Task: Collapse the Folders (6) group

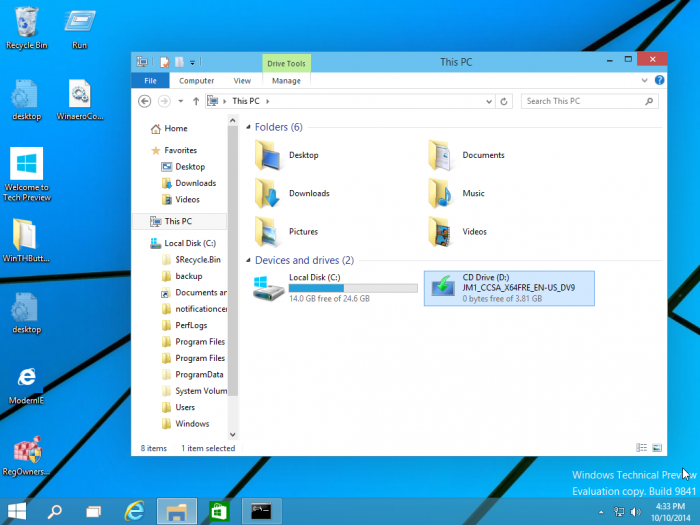Action: point(247,127)
